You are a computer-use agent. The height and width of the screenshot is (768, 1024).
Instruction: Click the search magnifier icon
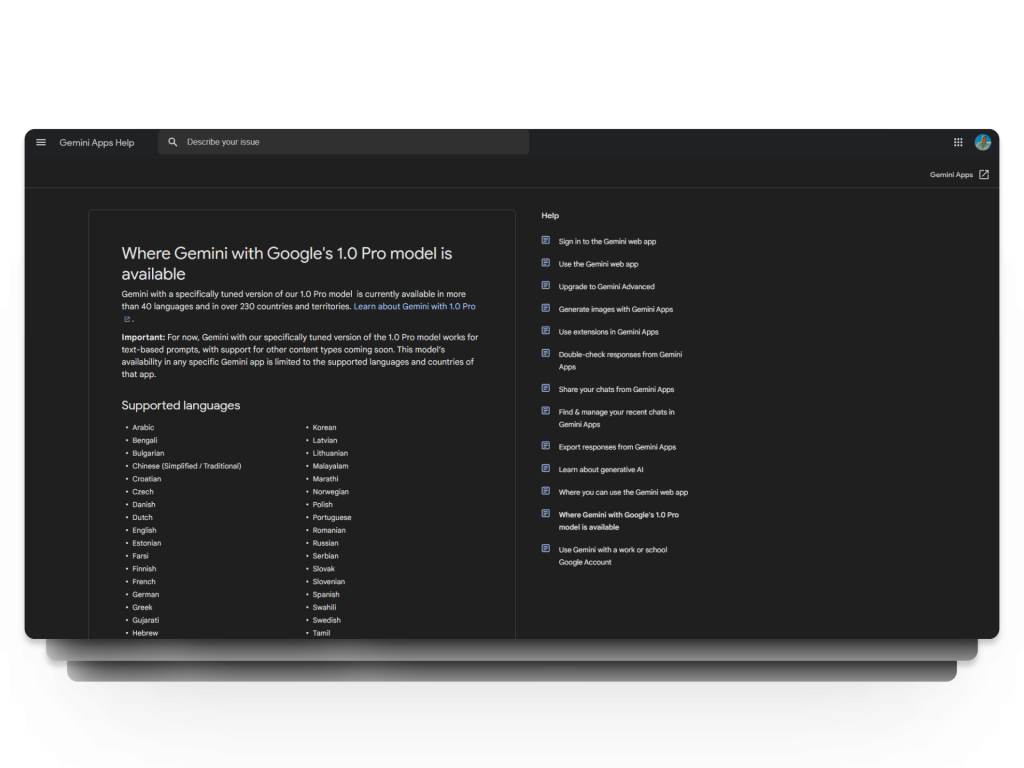[172, 142]
